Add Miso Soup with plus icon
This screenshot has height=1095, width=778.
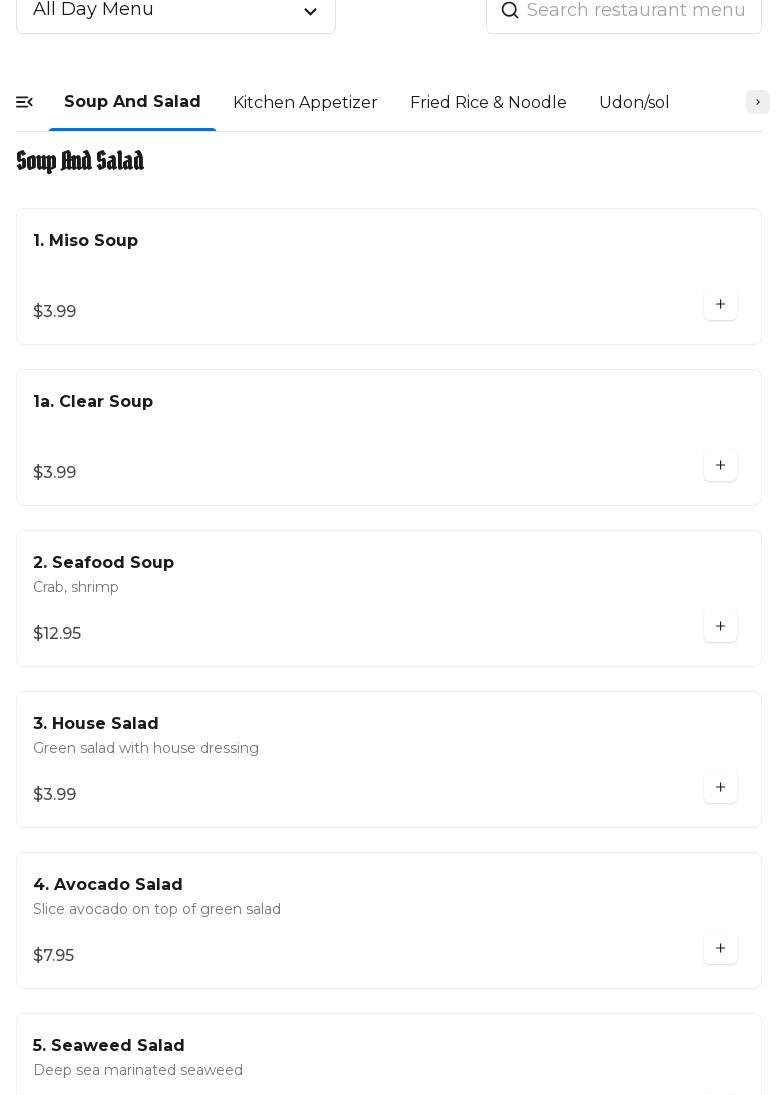[x=720, y=304]
